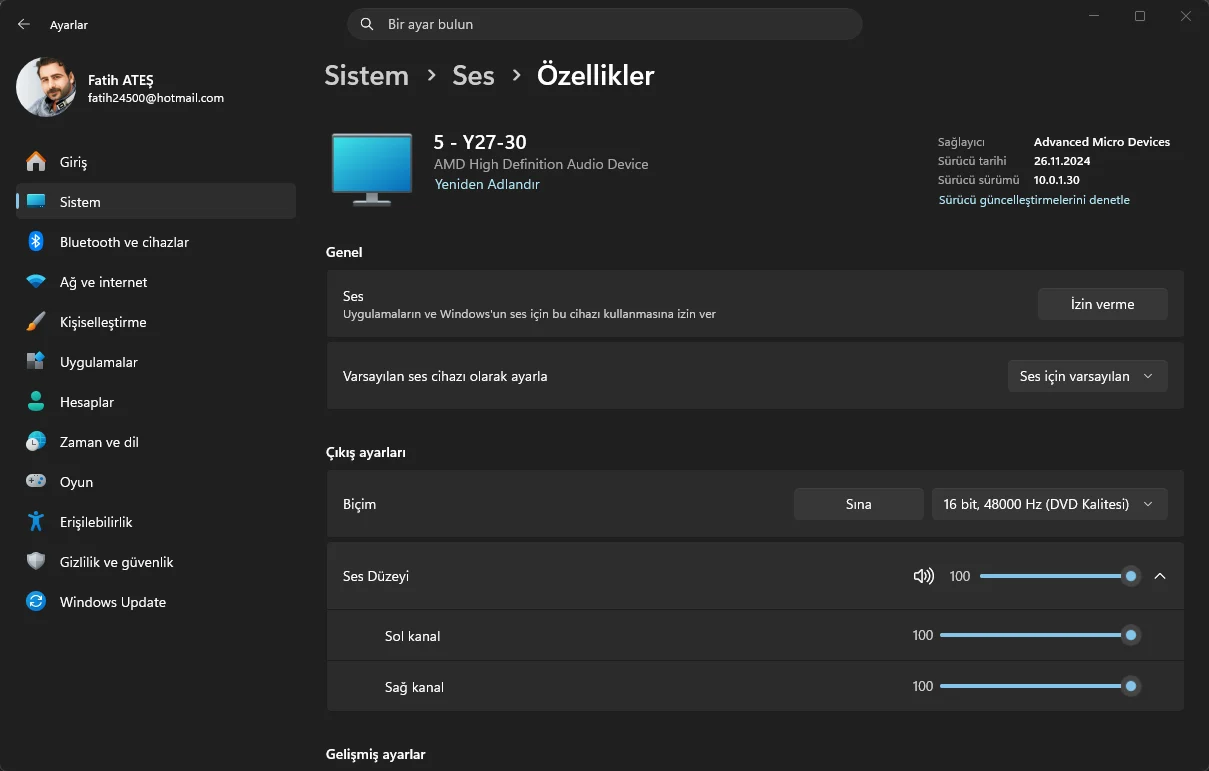Click the driver date 26.11.2024
The width and height of the screenshot is (1209, 771).
[x=1062, y=161]
